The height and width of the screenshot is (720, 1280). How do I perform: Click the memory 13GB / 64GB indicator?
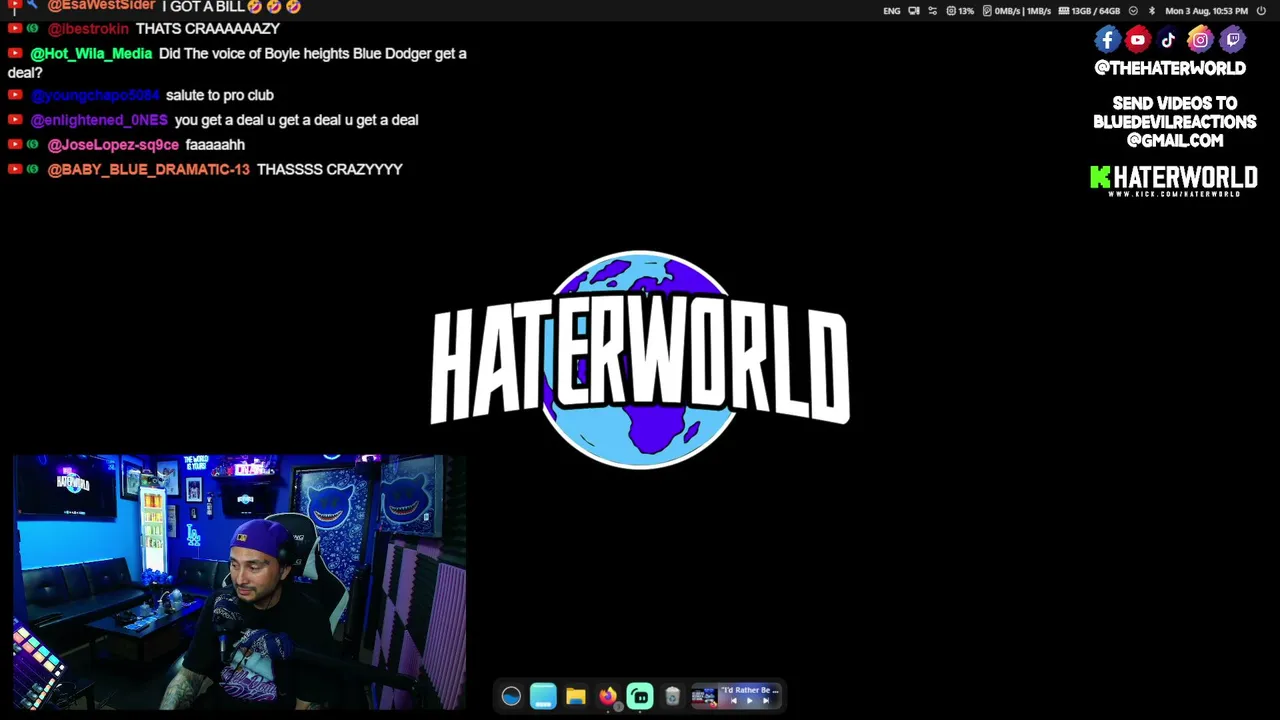click(1089, 11)
